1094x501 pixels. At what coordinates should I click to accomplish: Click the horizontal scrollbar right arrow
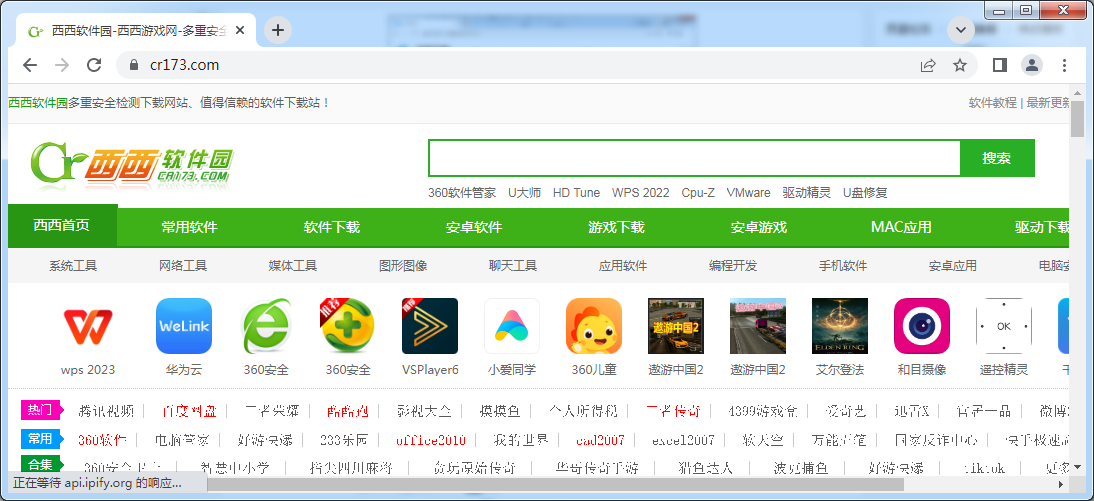1061,484
